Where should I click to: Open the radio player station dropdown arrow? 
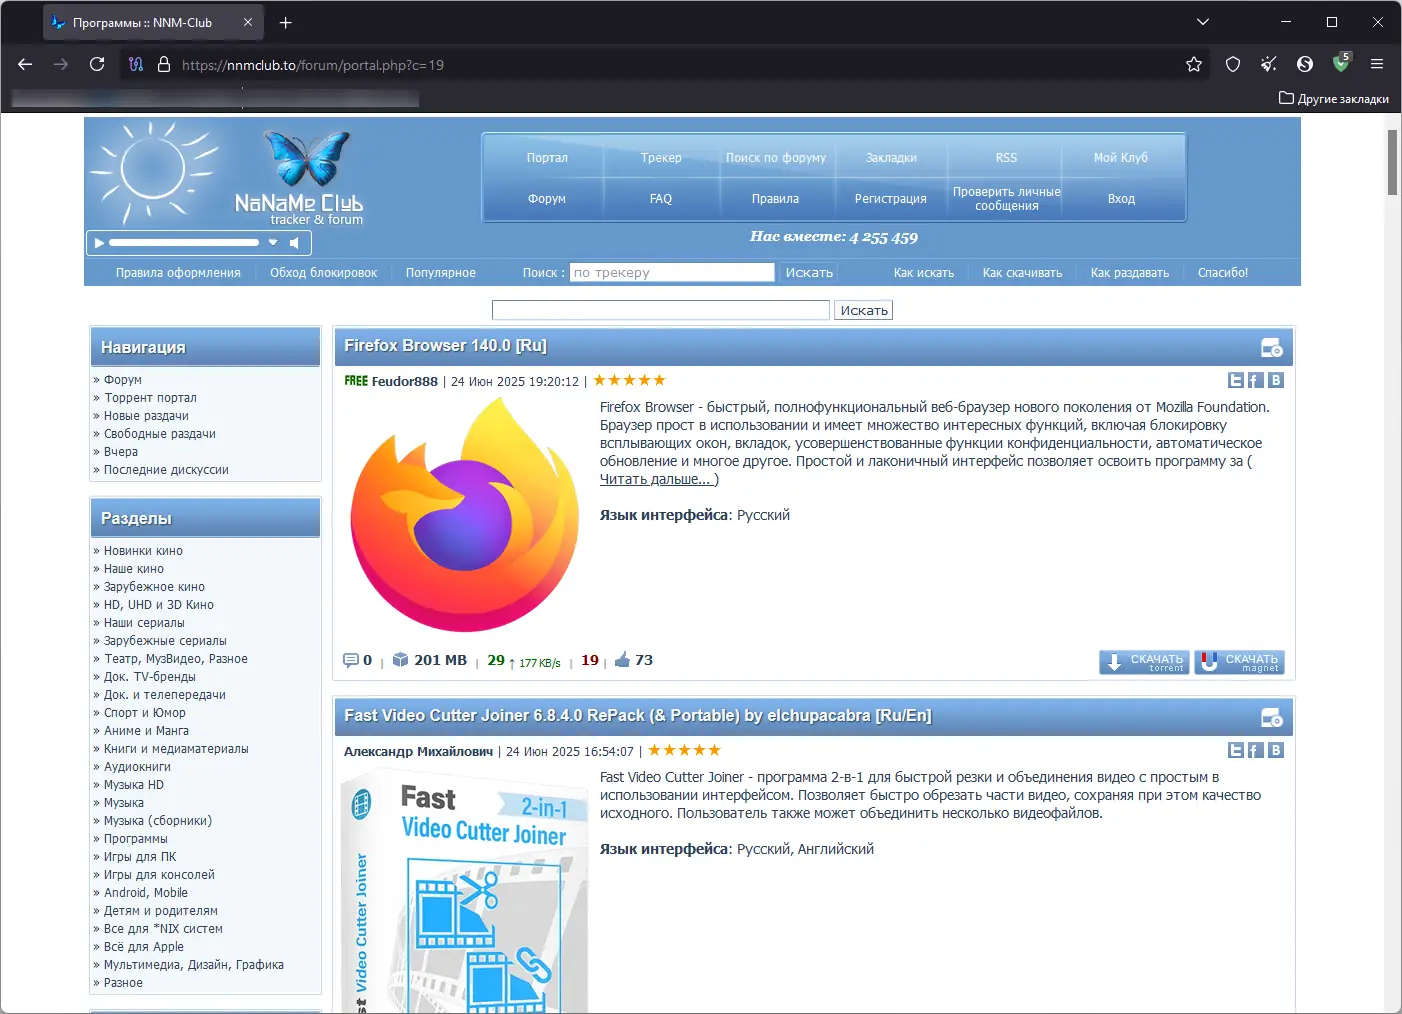[273, 243]
